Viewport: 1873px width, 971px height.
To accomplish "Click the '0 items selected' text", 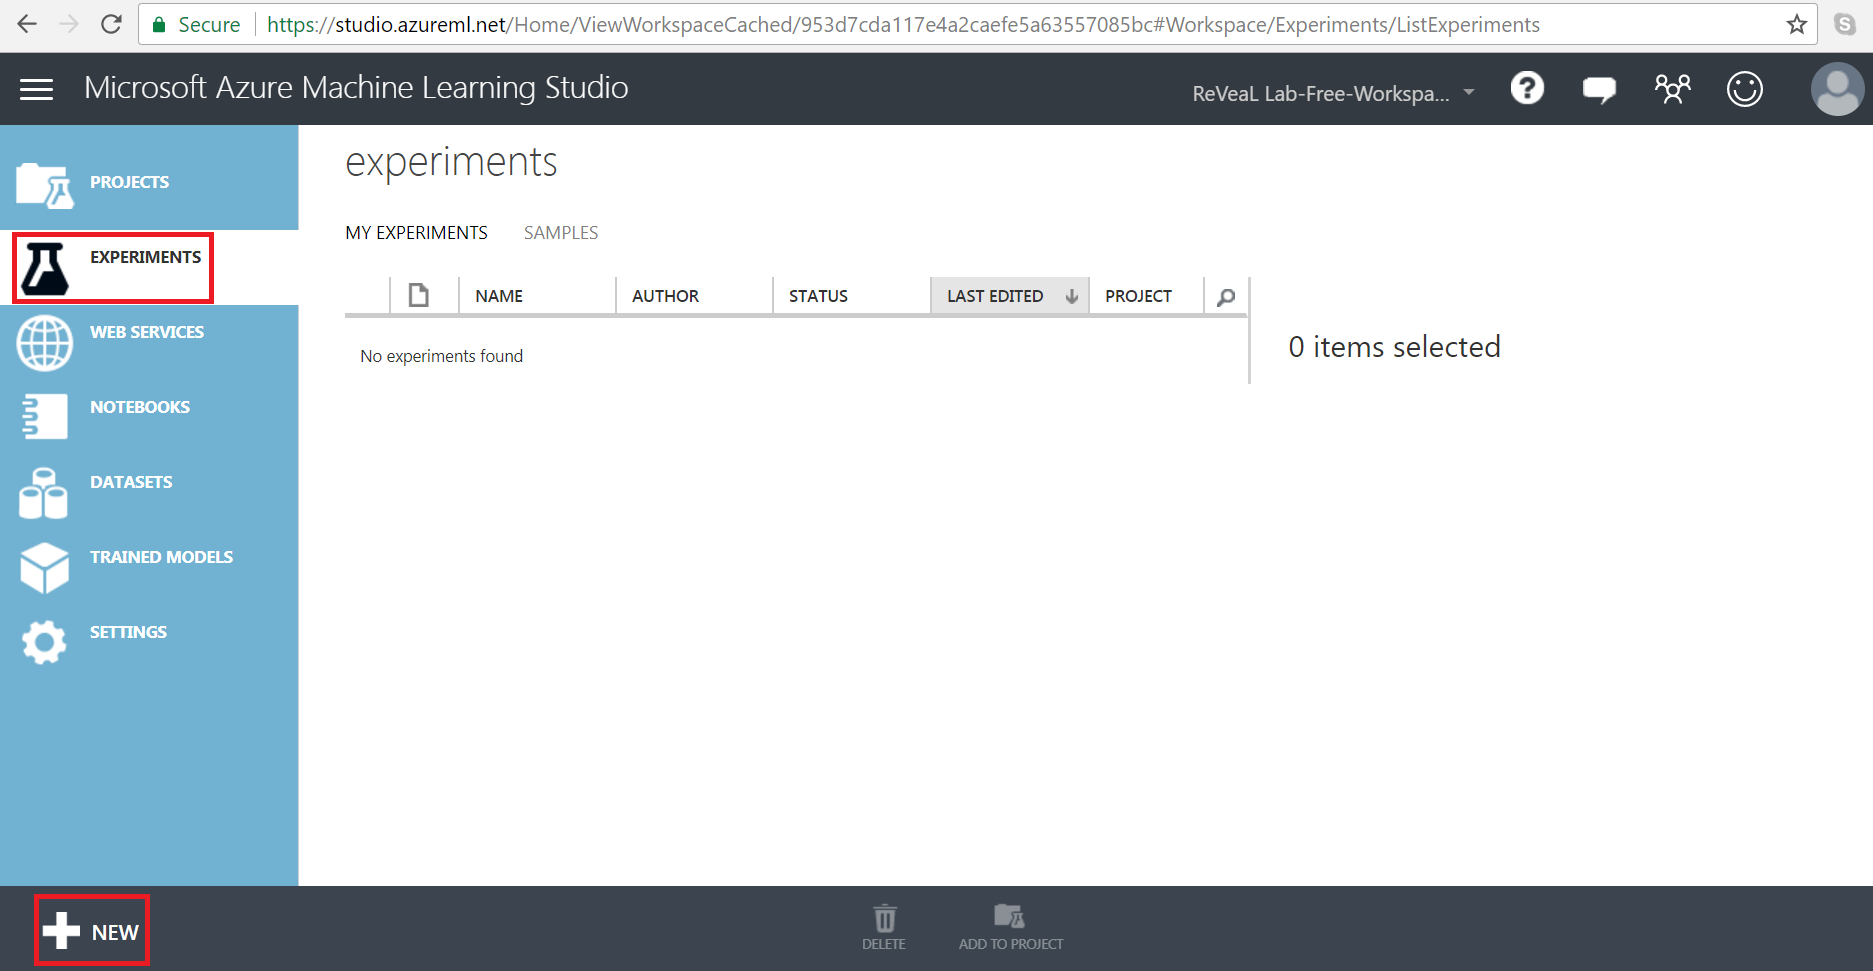I will [1394, 347].
